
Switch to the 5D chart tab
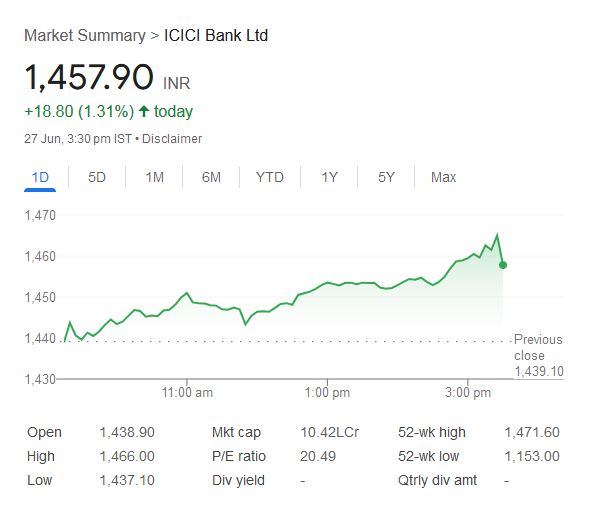coord(97,177)
